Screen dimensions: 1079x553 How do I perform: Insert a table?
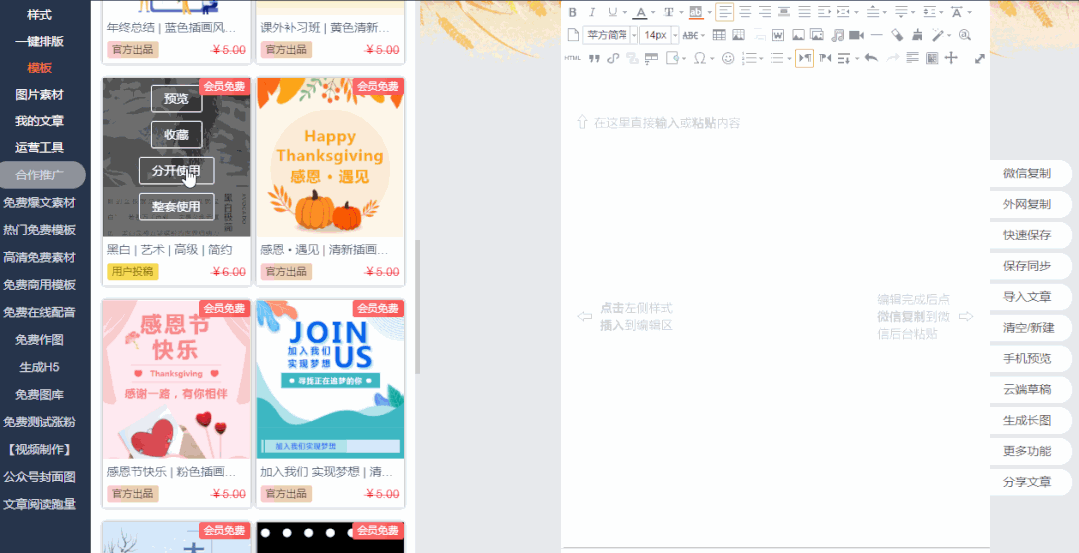[x=719, y=35]
